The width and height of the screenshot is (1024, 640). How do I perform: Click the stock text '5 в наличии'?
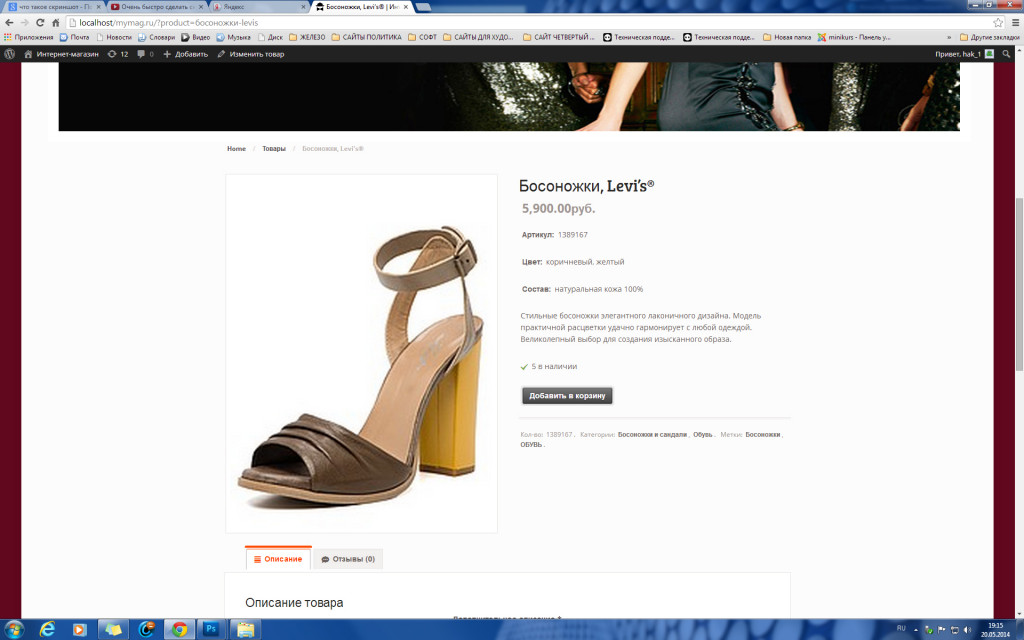coord(554,366)
